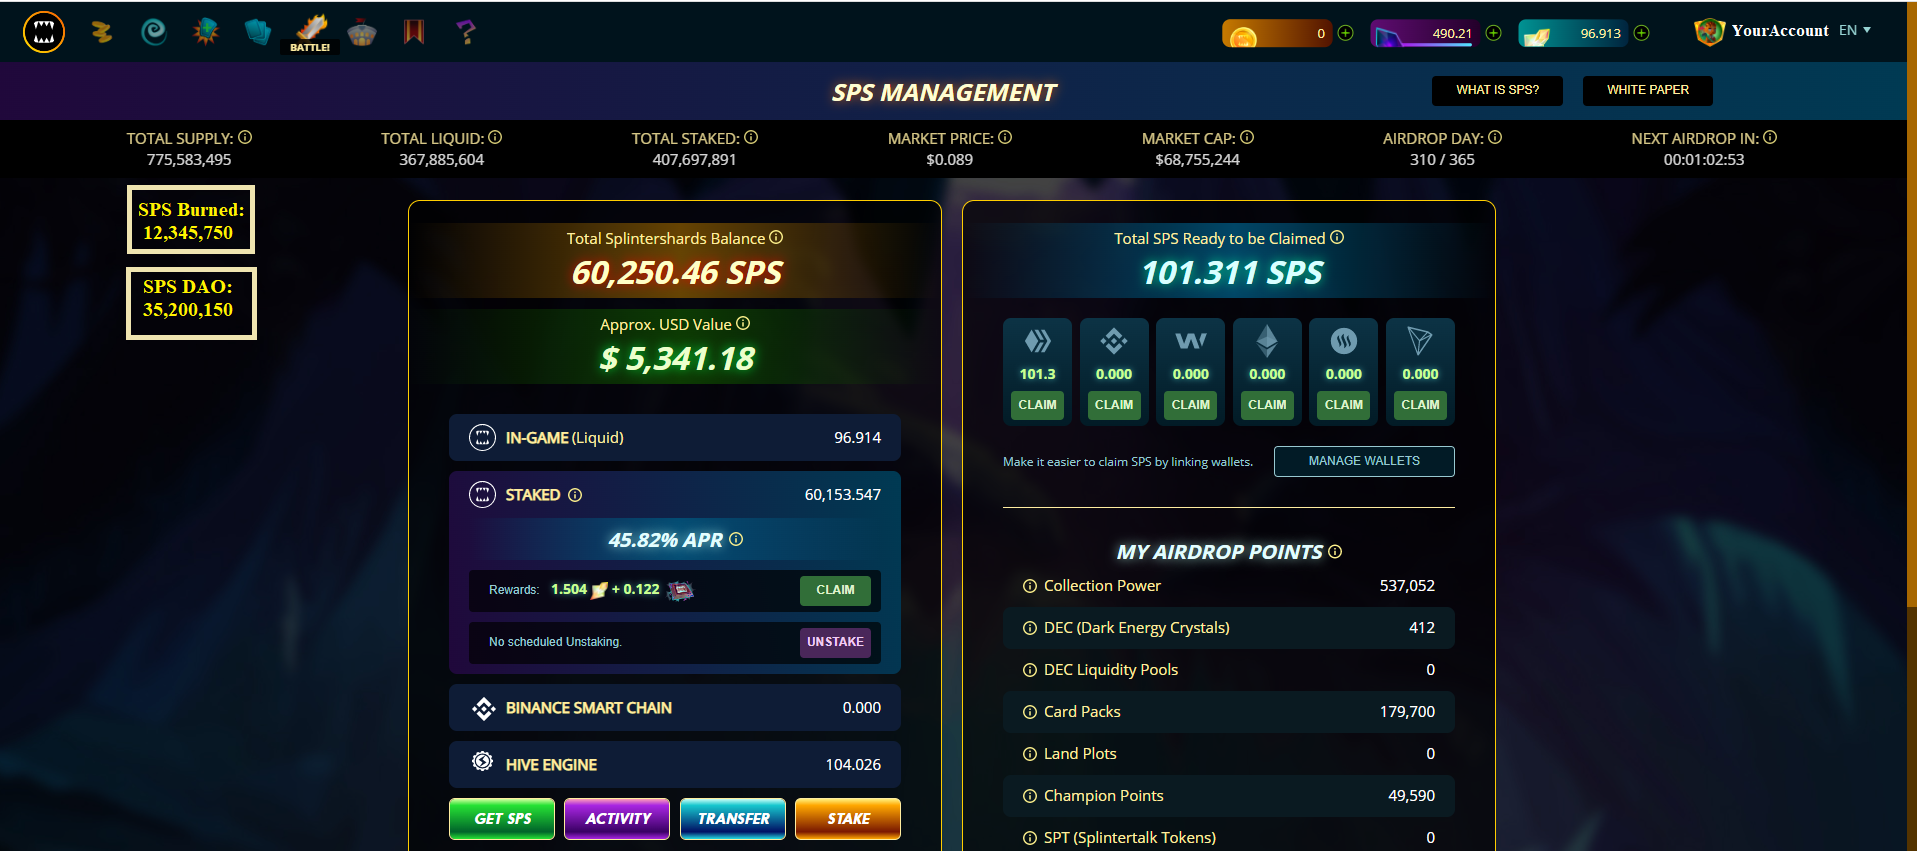
Task: Open the Market Price info icon
Action: (x=1005, y=137)
